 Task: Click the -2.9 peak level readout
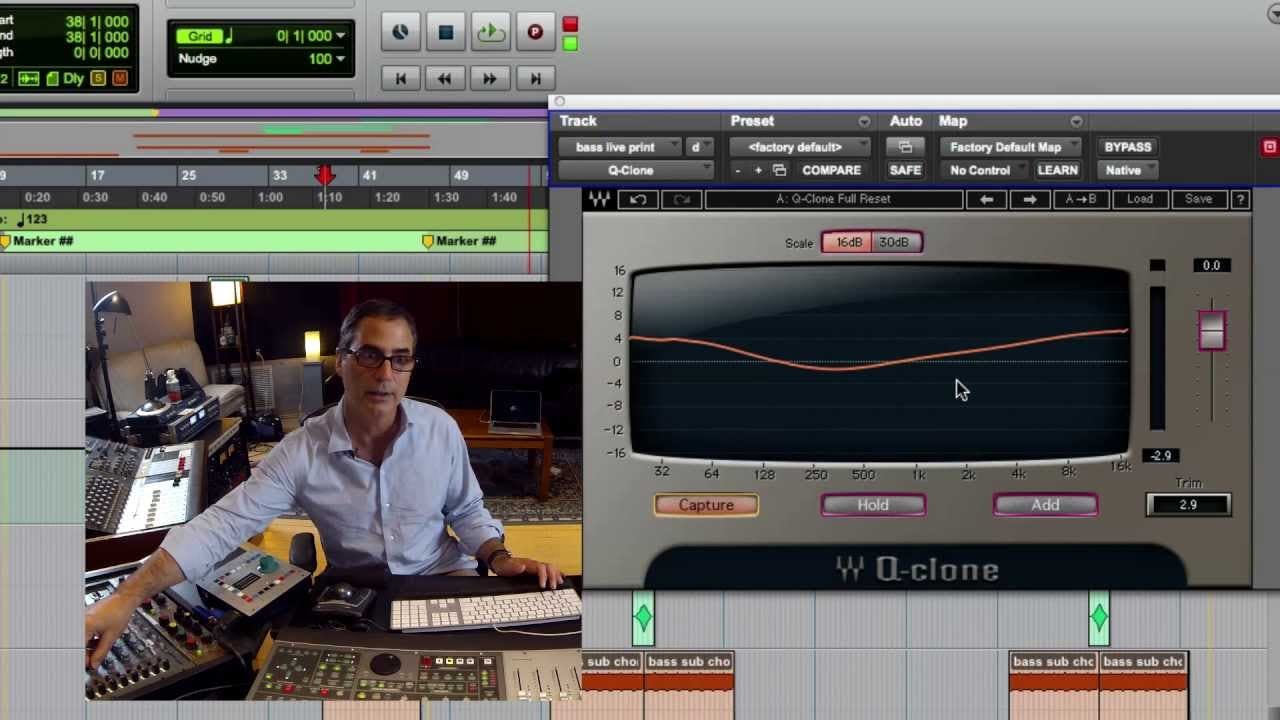click(x=1160, y=455)
